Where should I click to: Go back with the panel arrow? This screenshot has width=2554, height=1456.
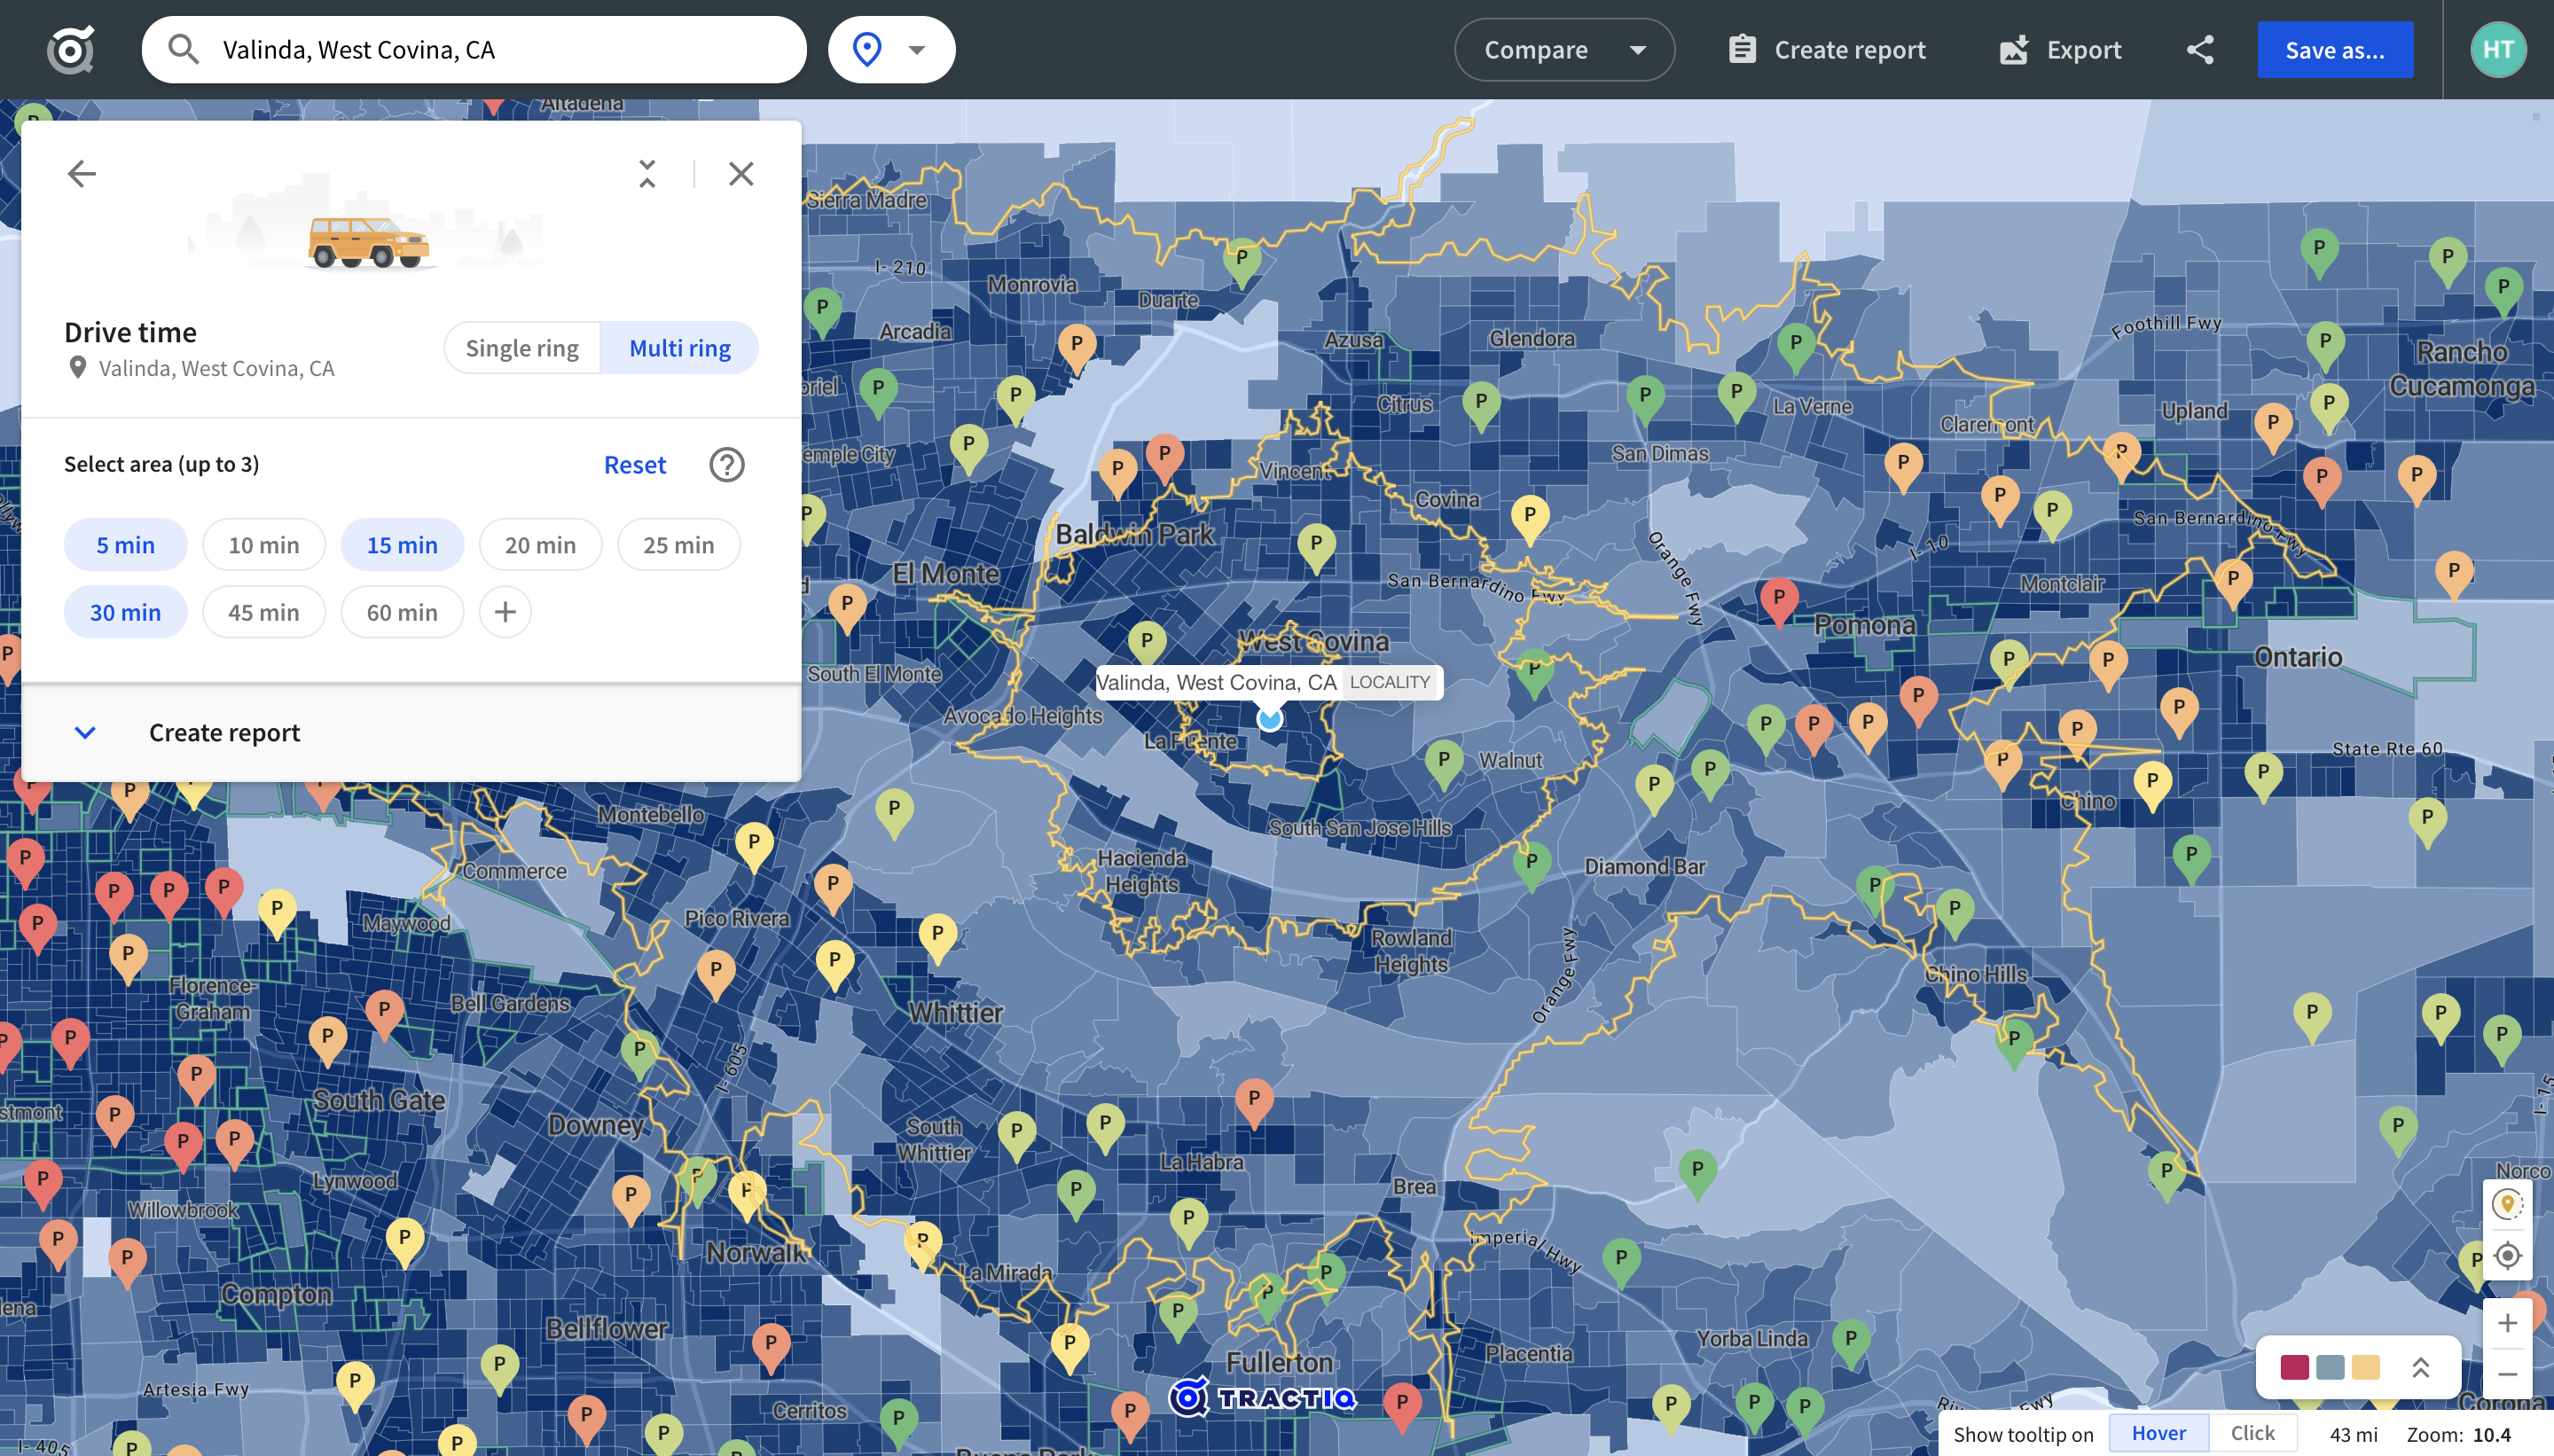point(82,174)
